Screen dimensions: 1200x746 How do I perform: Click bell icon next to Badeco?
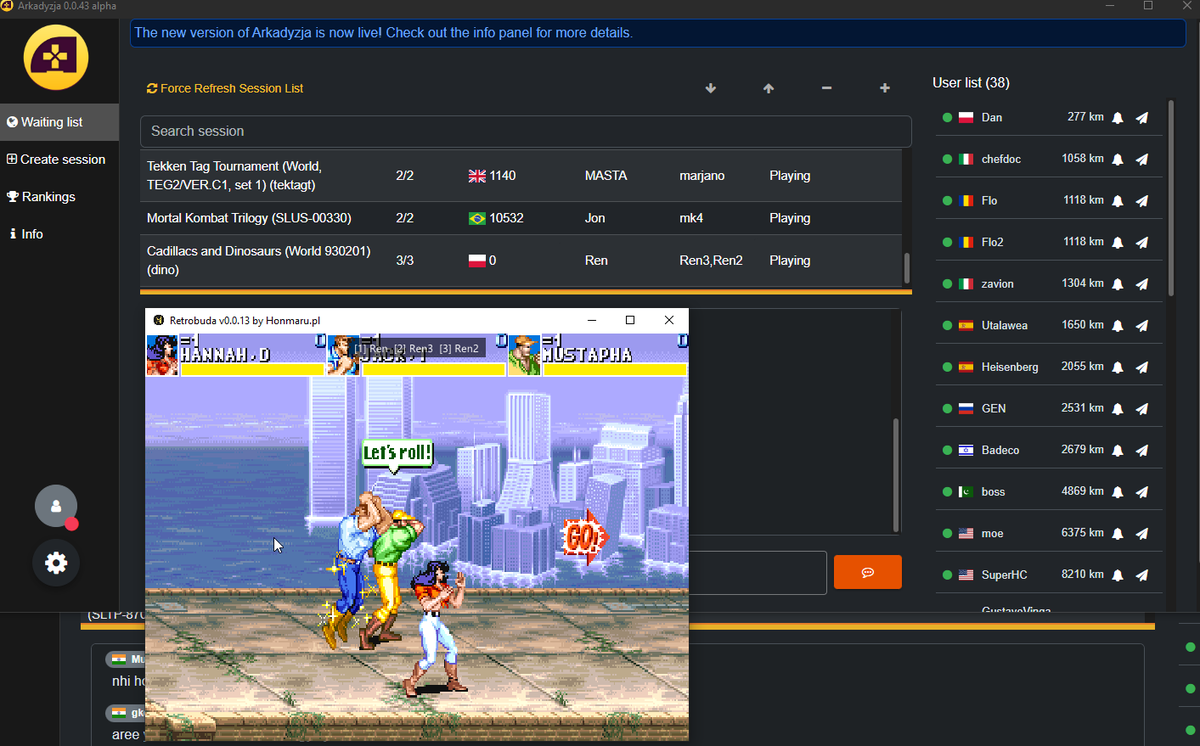click(1118, 450)
